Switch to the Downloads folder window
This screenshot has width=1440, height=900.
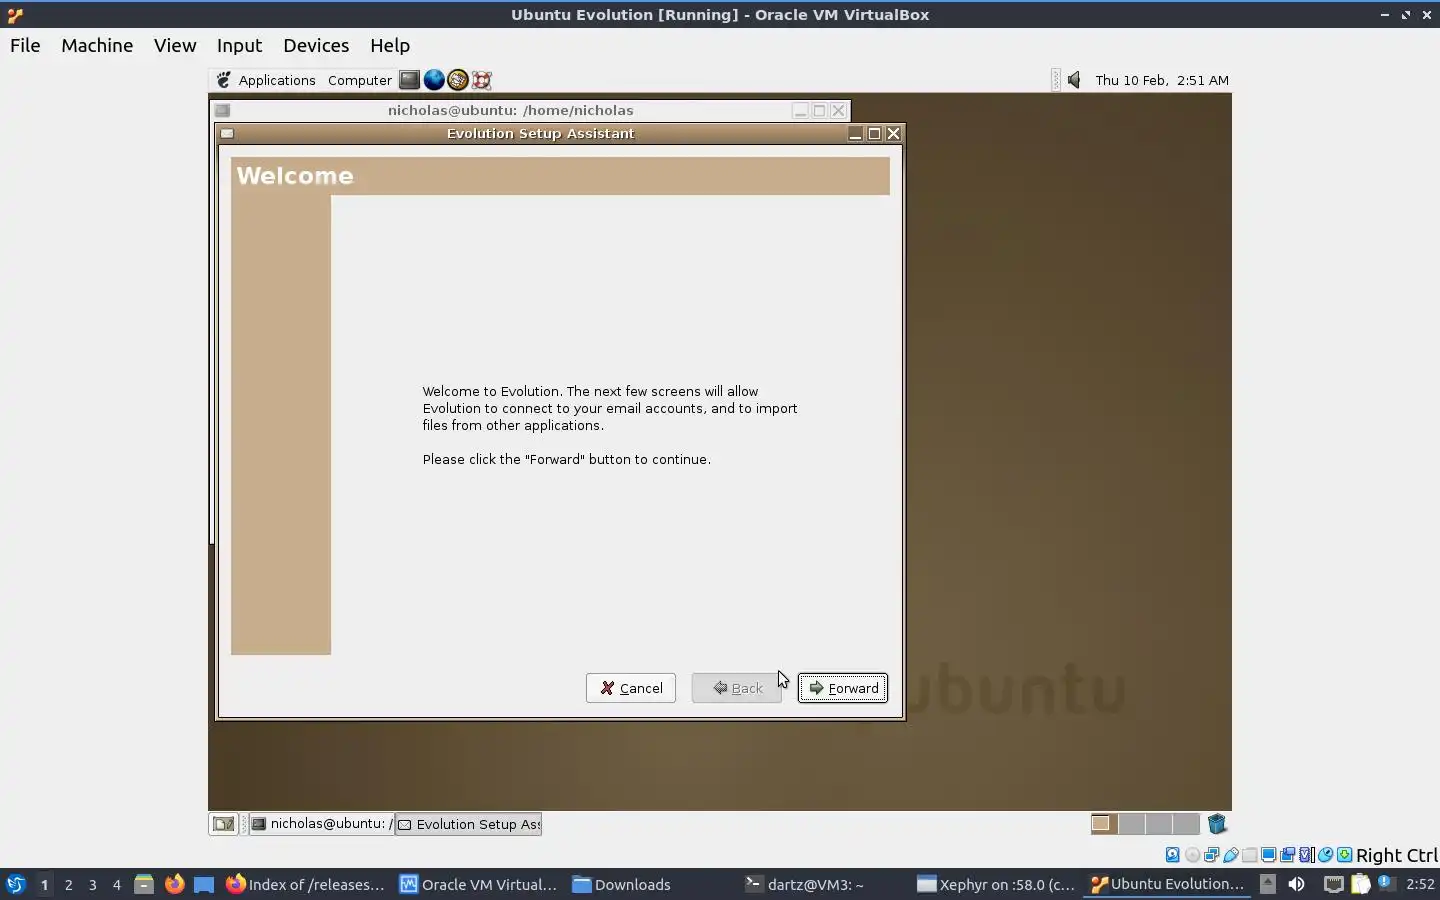(622, 884)
